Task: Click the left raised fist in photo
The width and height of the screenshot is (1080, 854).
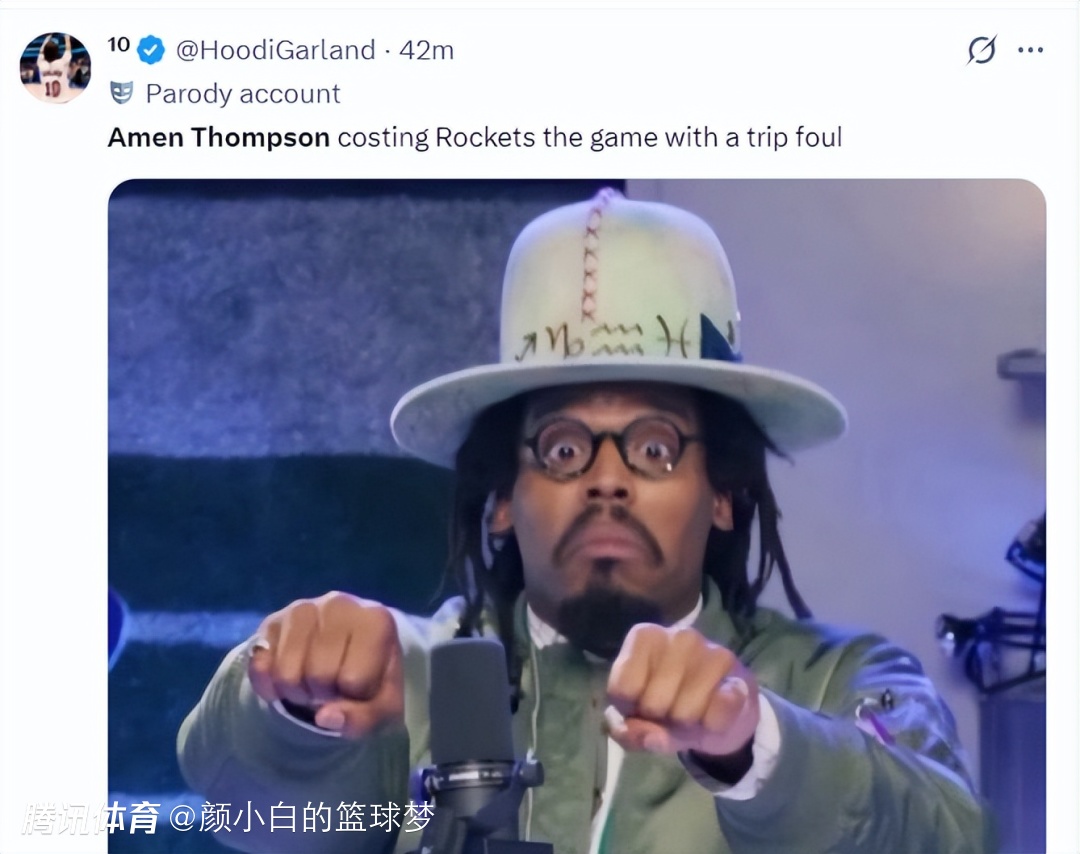Action: 325,663
